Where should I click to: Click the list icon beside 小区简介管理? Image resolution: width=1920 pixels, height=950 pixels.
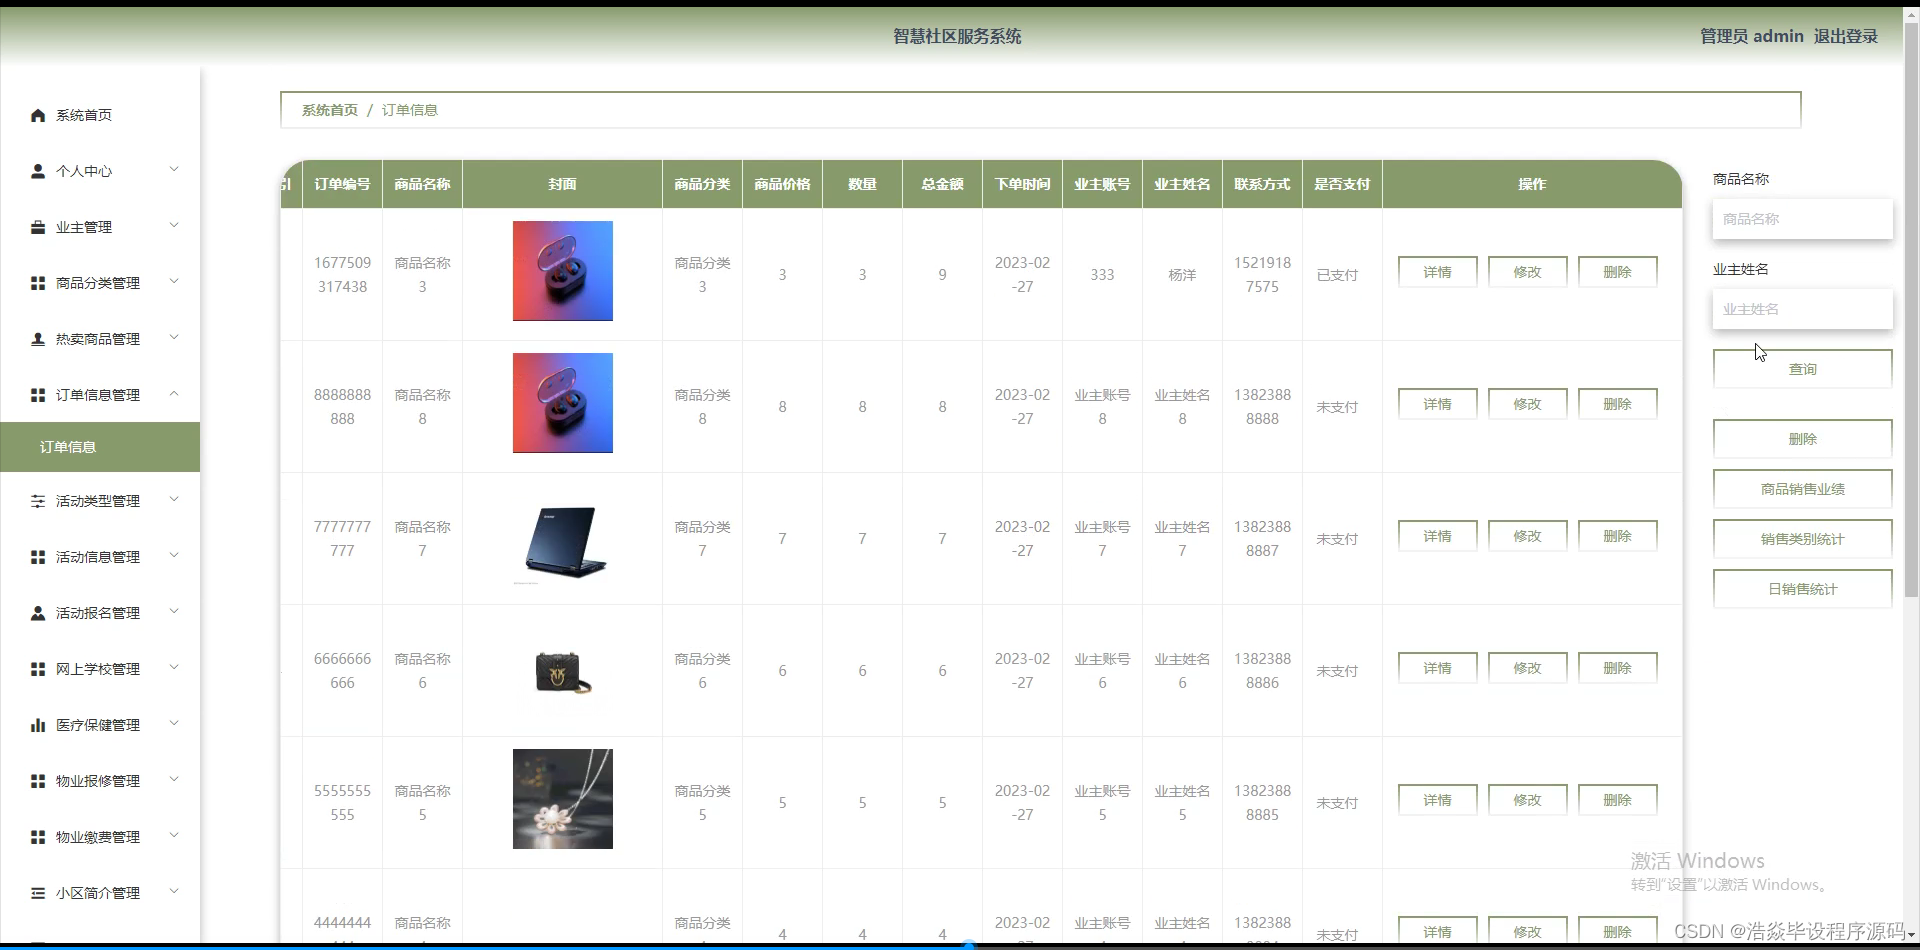point(38,893)
